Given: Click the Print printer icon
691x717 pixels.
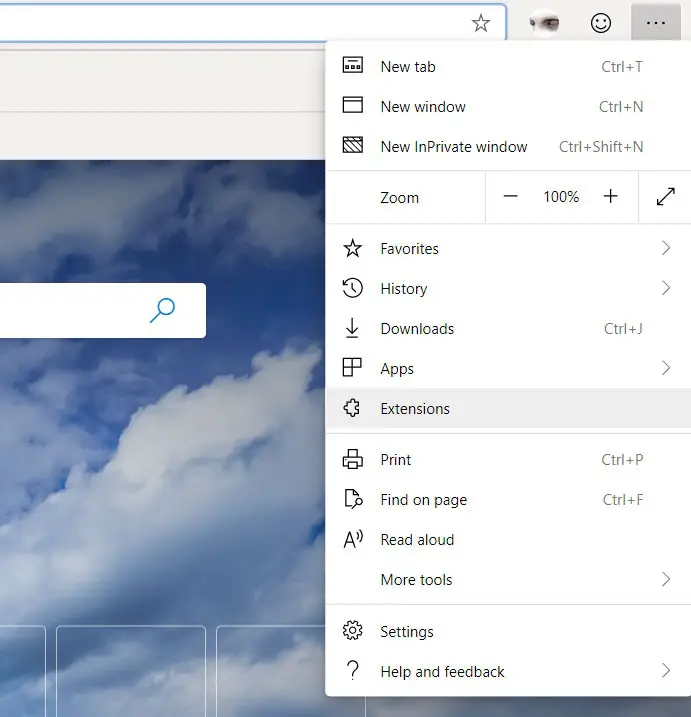Looking at the screenshot, I should (353, 459).
